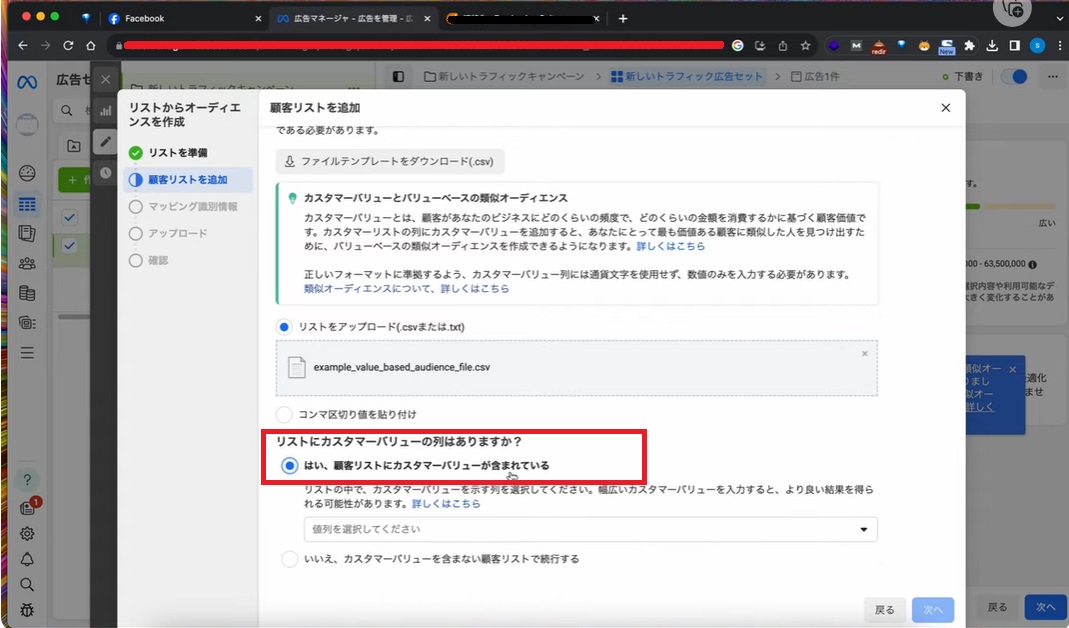
Task: Select コンマ区切り値を貼り付け radio option
Action: pos(285,414)
